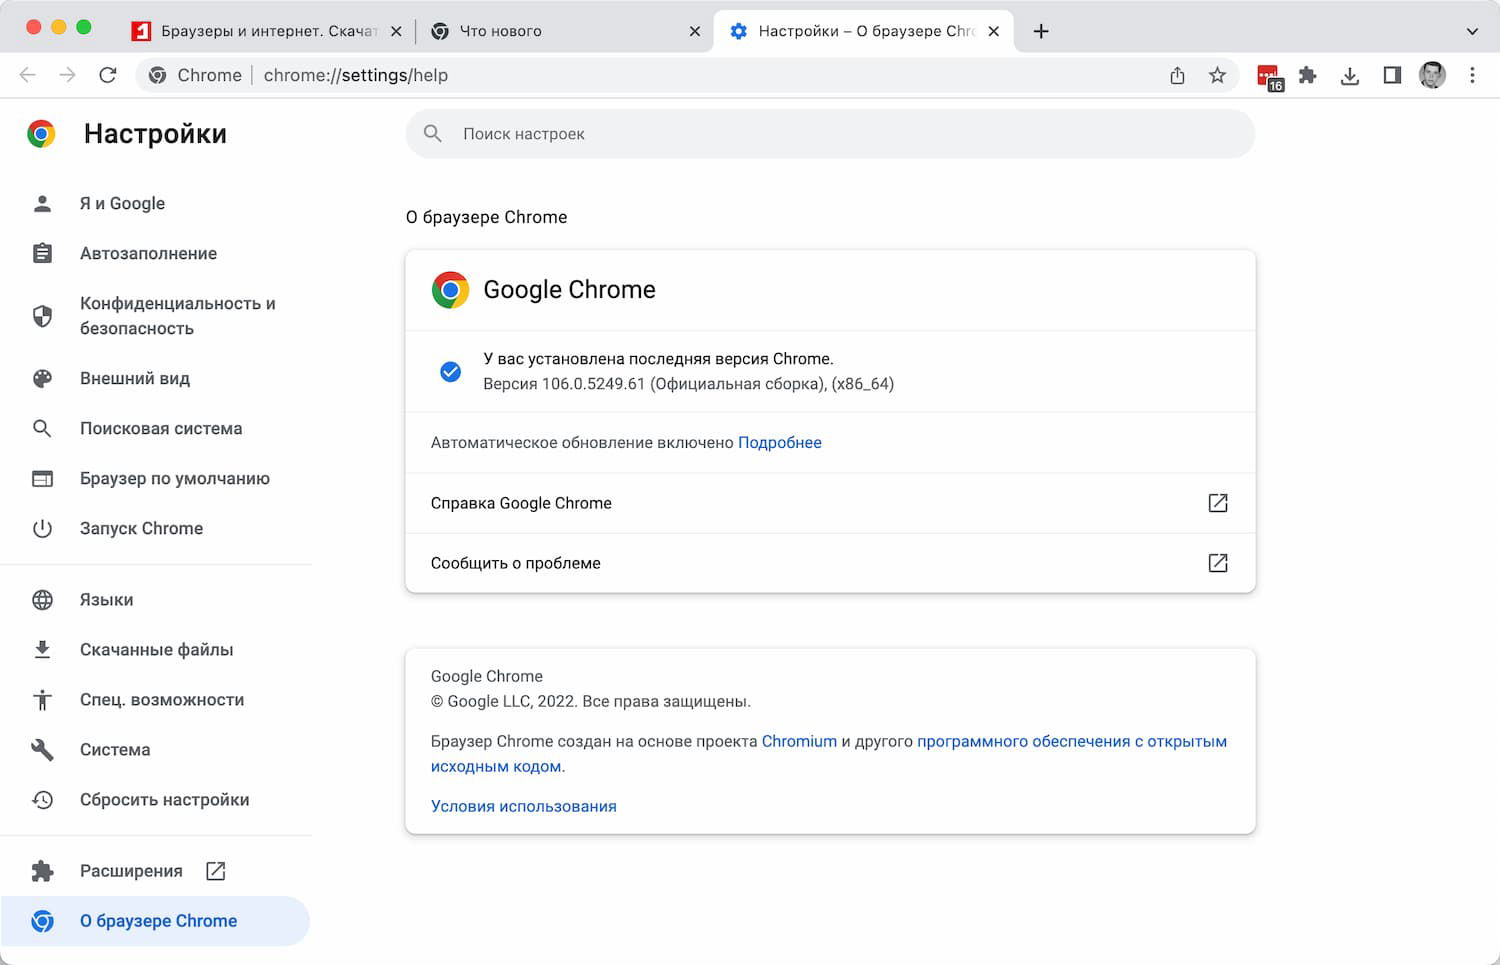1500x965 pixels.
Task: Open a new tab with plus button
Action: point(1041,31)
